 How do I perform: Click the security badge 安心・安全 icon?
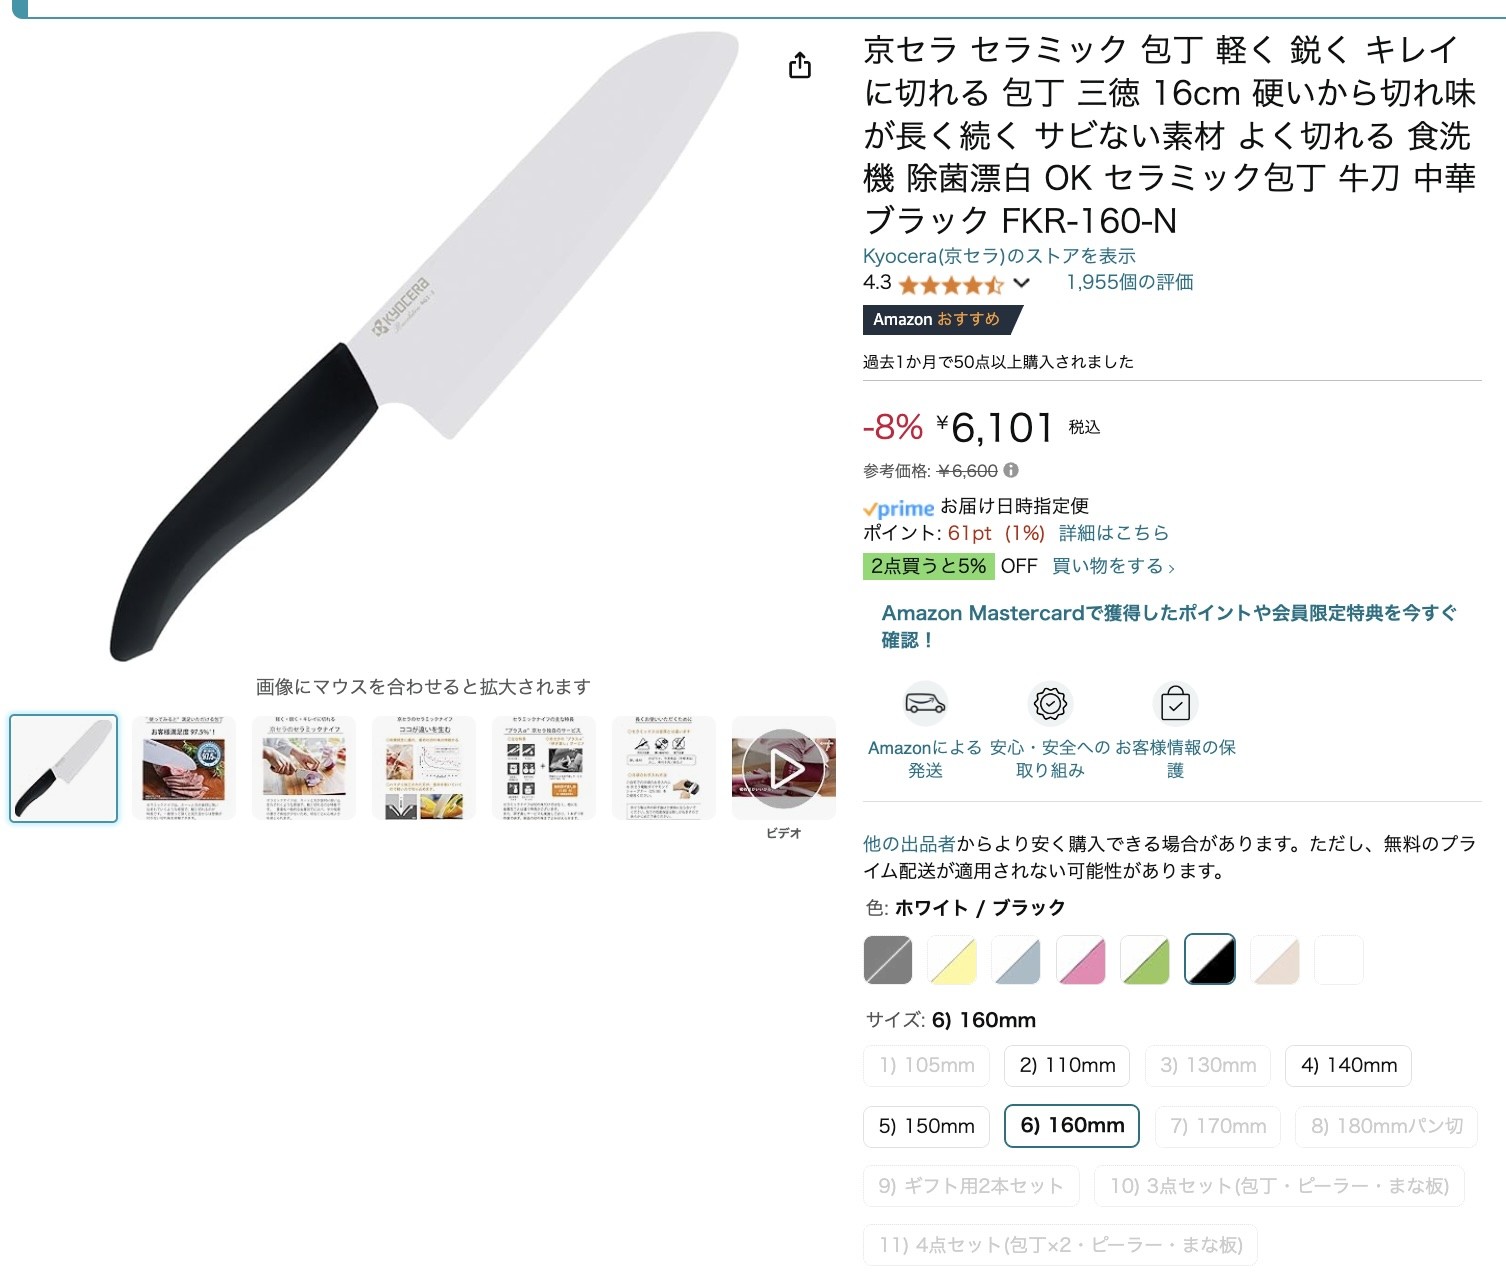[1050, 703]
